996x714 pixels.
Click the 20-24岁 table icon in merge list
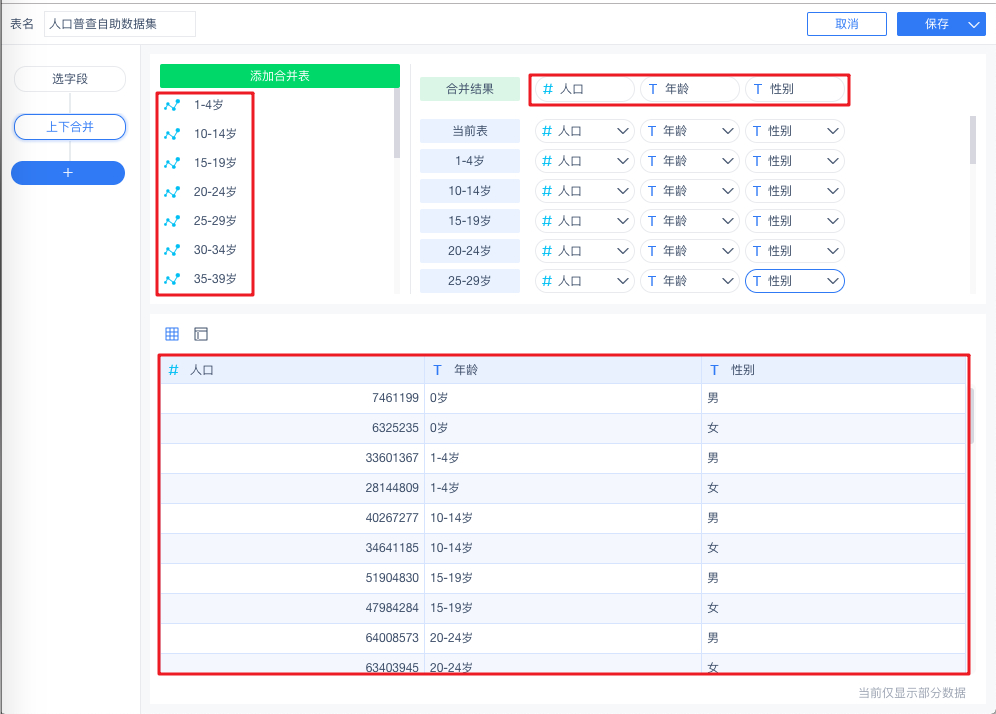click(x=172, y=192)
